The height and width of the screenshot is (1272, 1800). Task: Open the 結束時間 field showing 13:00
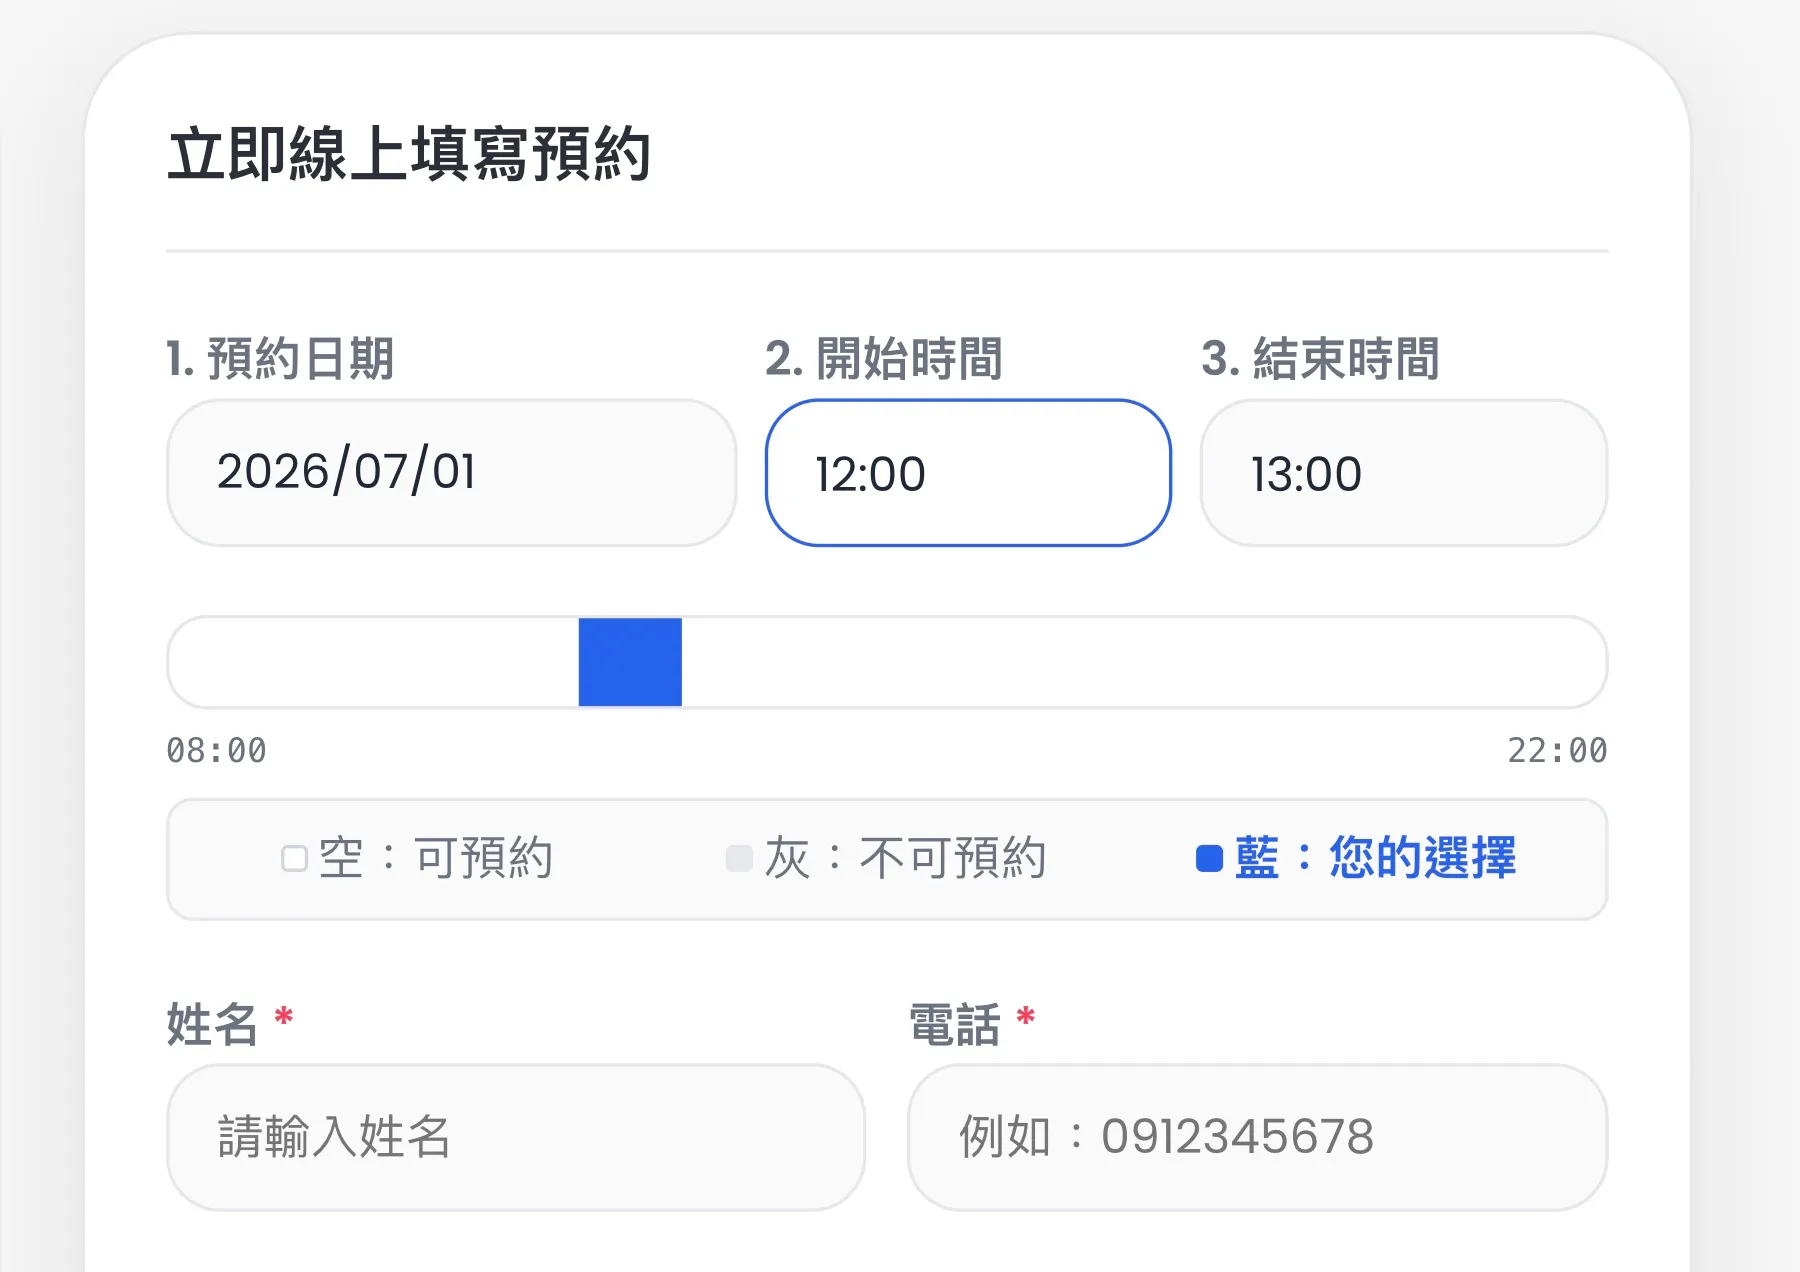coord(1404,473)
